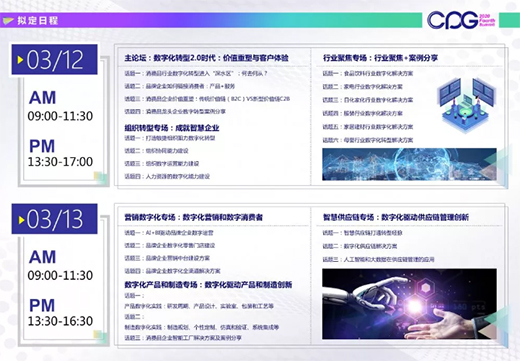The image size is (520, 361).
Task: Open the 数字化产品和制造专场 heading
Action: (x=208, y=285)
